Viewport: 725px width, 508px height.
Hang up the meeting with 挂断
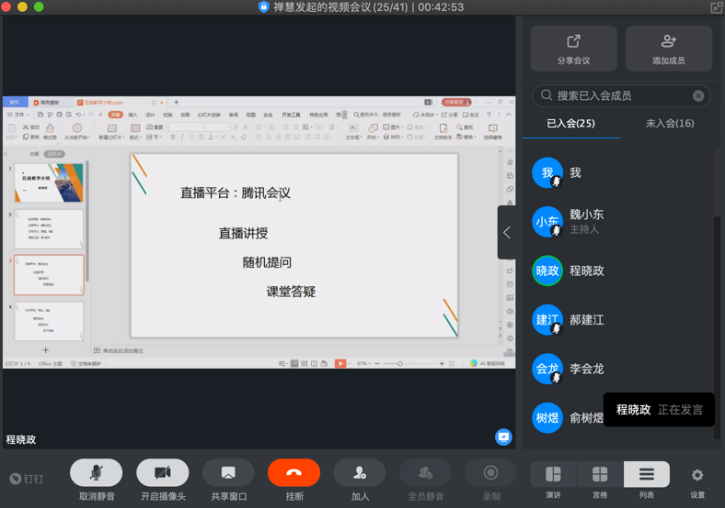[x=294, y=473]
